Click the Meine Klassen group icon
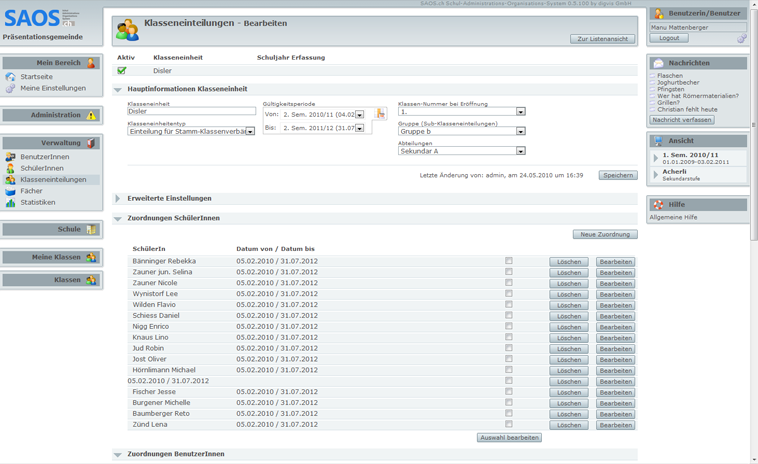758x464 pixels. click(x=91, y=257)
